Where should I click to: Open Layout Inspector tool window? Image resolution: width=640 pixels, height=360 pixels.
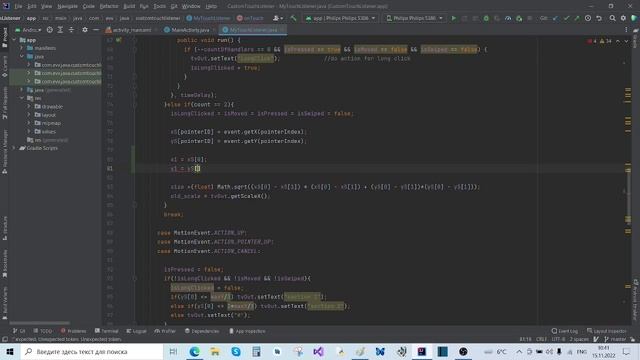(607, 331)
